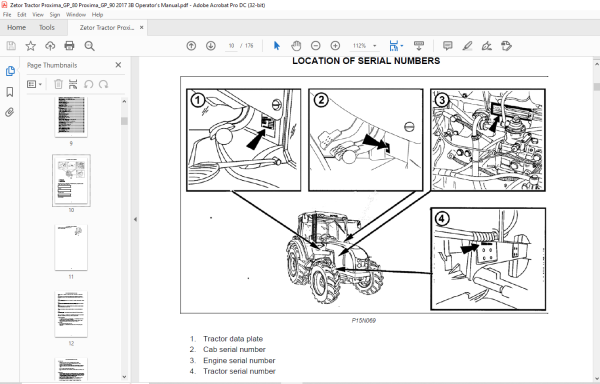Image resolution: width=600 pixels, height=384 pixels.
Task: Open the upload to cloud icon
Action: (x=50, y=46)
